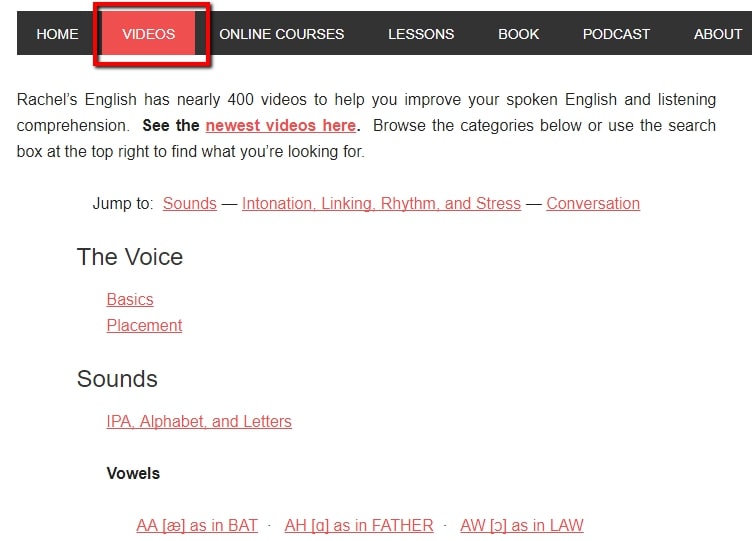Open the Placement link
This screenshot has width=752, height=541.
(144, 325)
